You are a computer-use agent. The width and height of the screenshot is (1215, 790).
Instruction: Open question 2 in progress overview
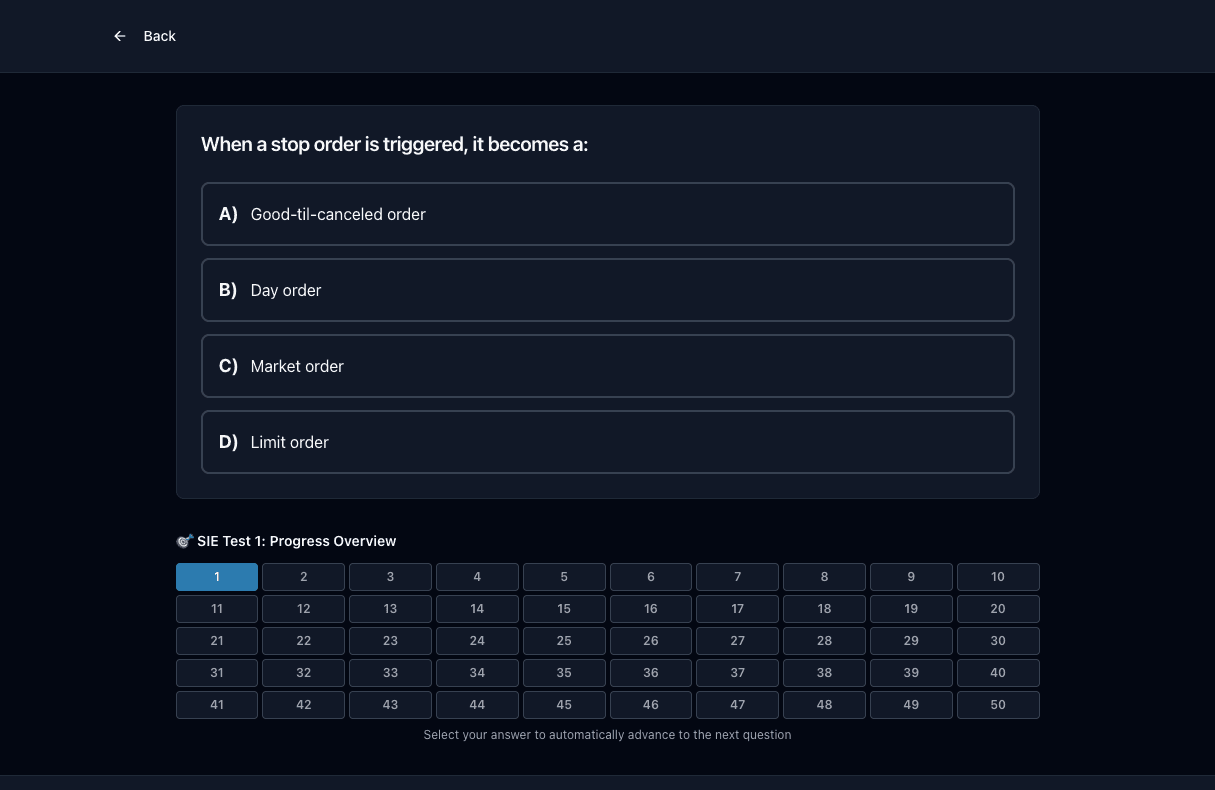coord(304,577)
